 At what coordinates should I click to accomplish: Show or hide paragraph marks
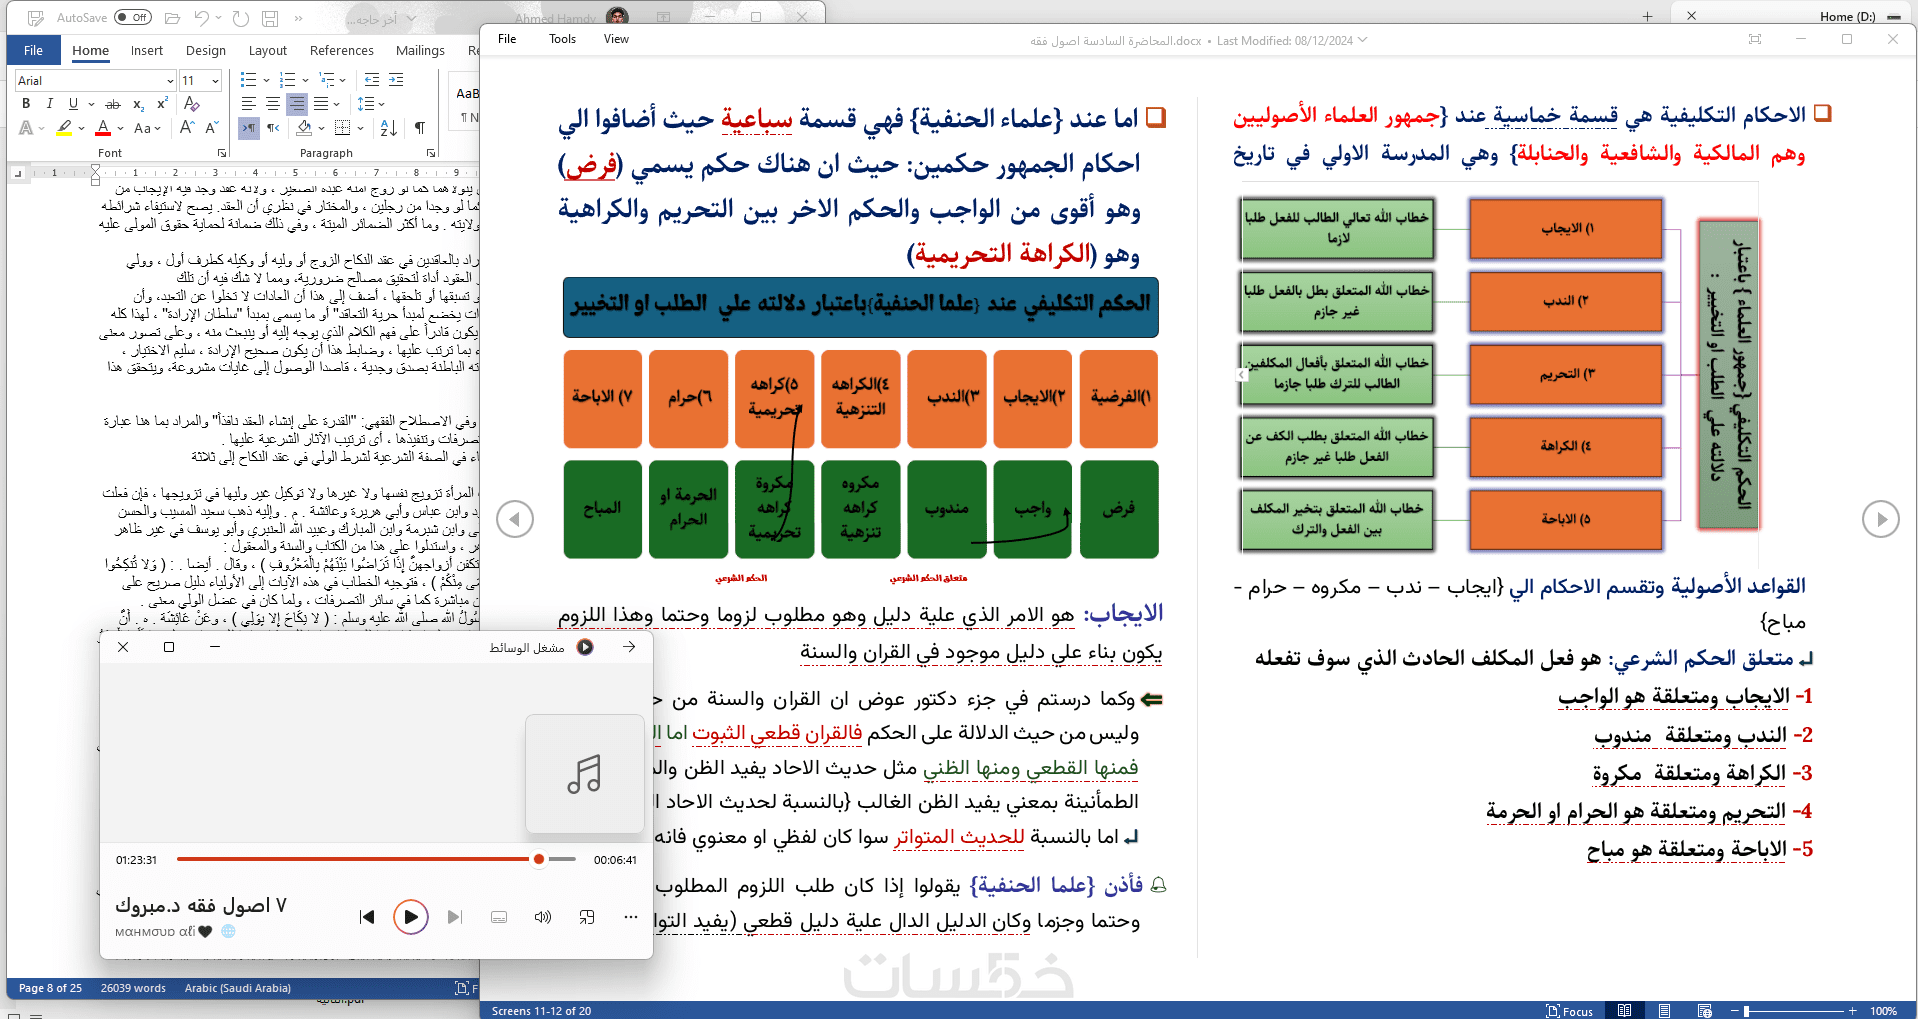pyautogui.click(x=420, y=128)
